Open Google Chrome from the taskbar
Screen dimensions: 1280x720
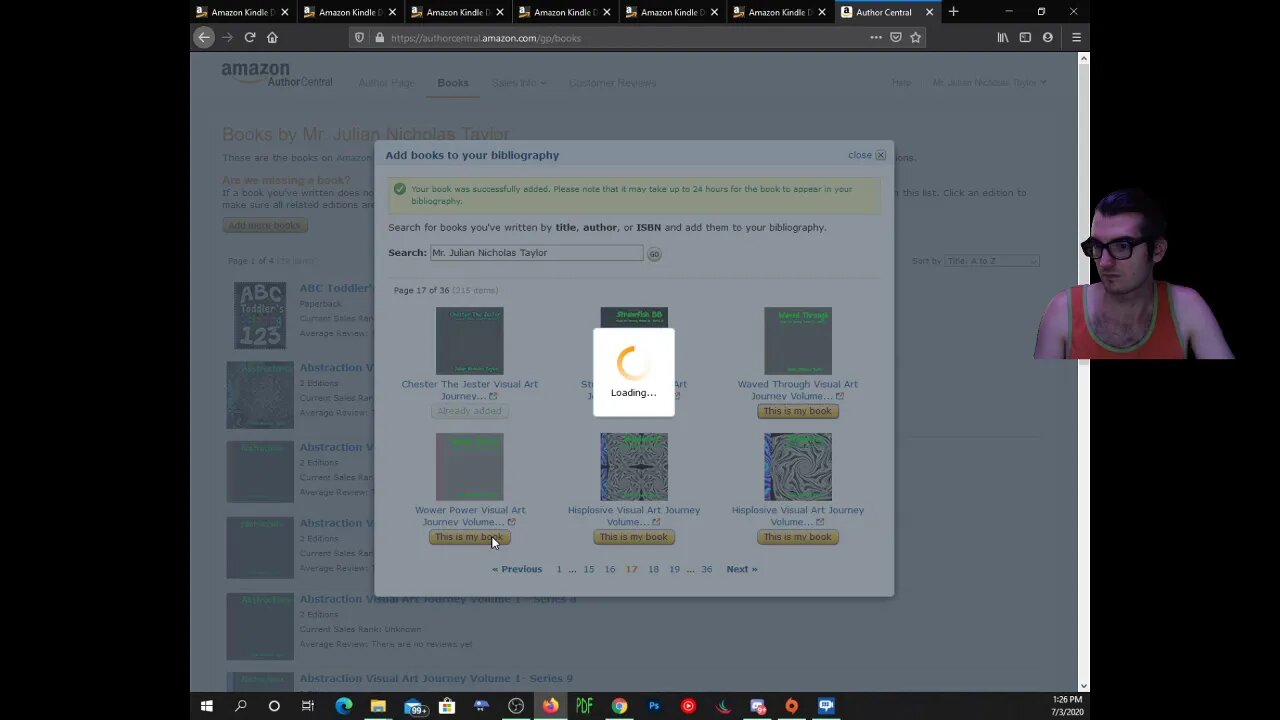point(620,706)
